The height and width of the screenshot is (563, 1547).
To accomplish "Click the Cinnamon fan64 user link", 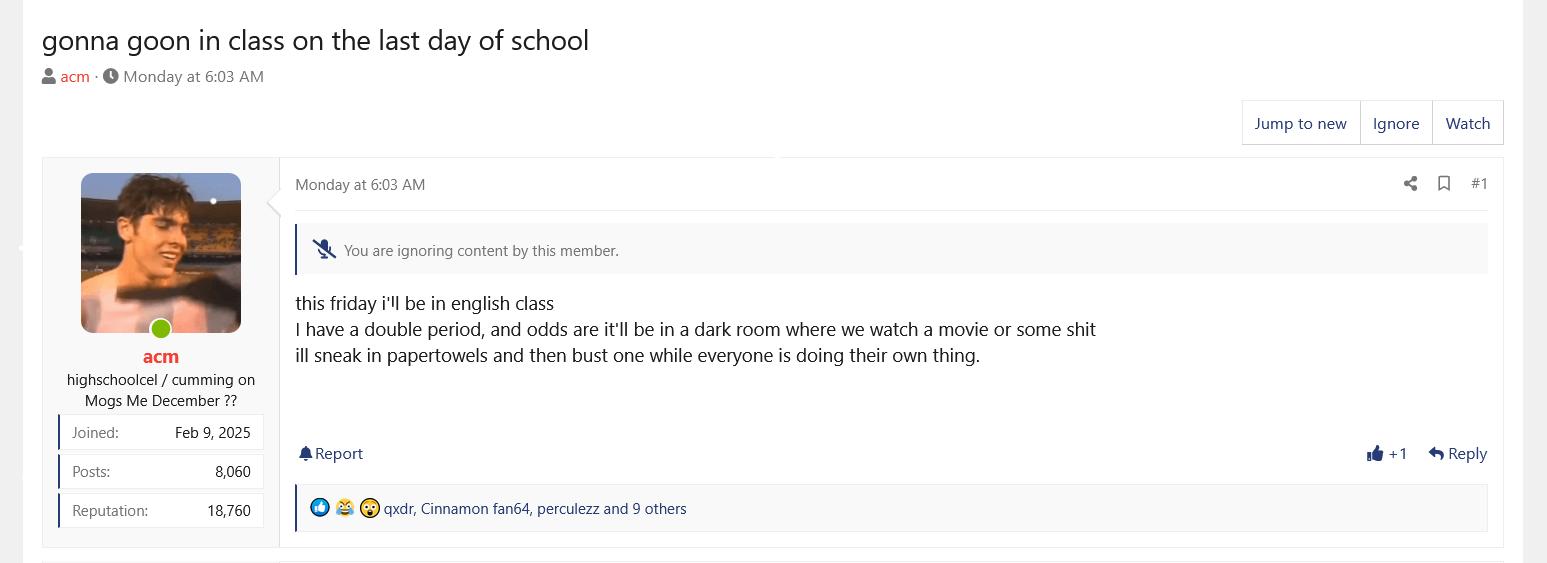I will coord(474,509).
